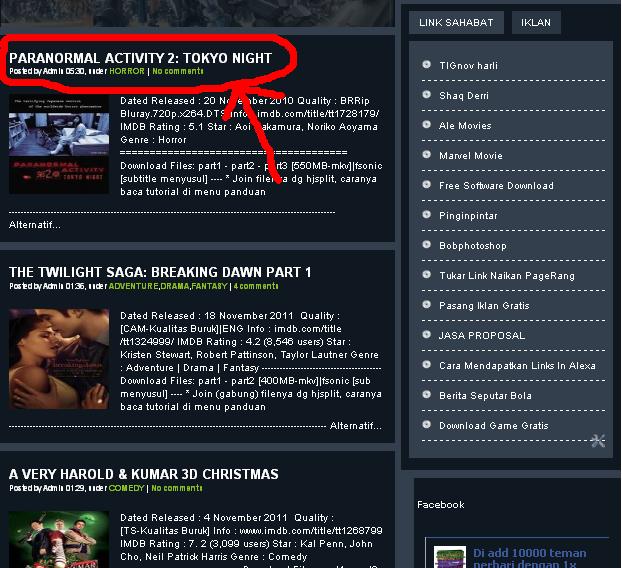The image size is (622, 568).
Task: Open the Bobphotoshop link
Action: point(473,246)
